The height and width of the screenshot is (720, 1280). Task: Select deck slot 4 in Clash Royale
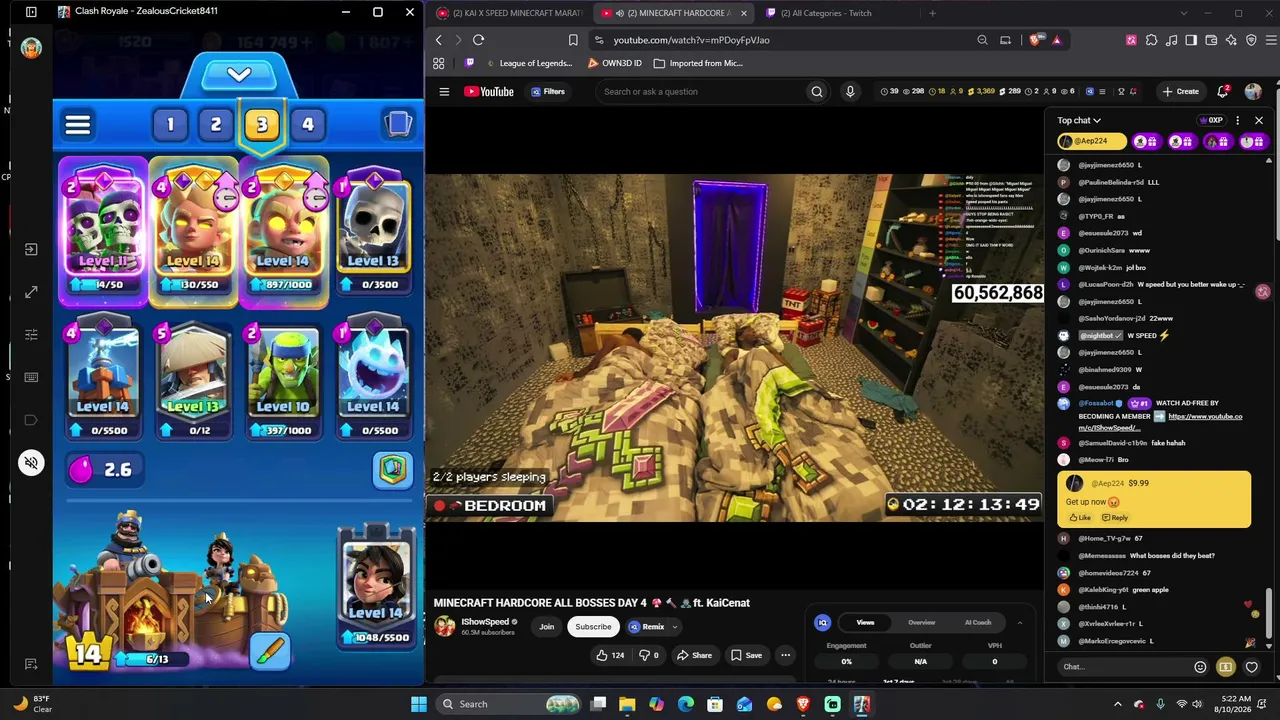(308, 125)
